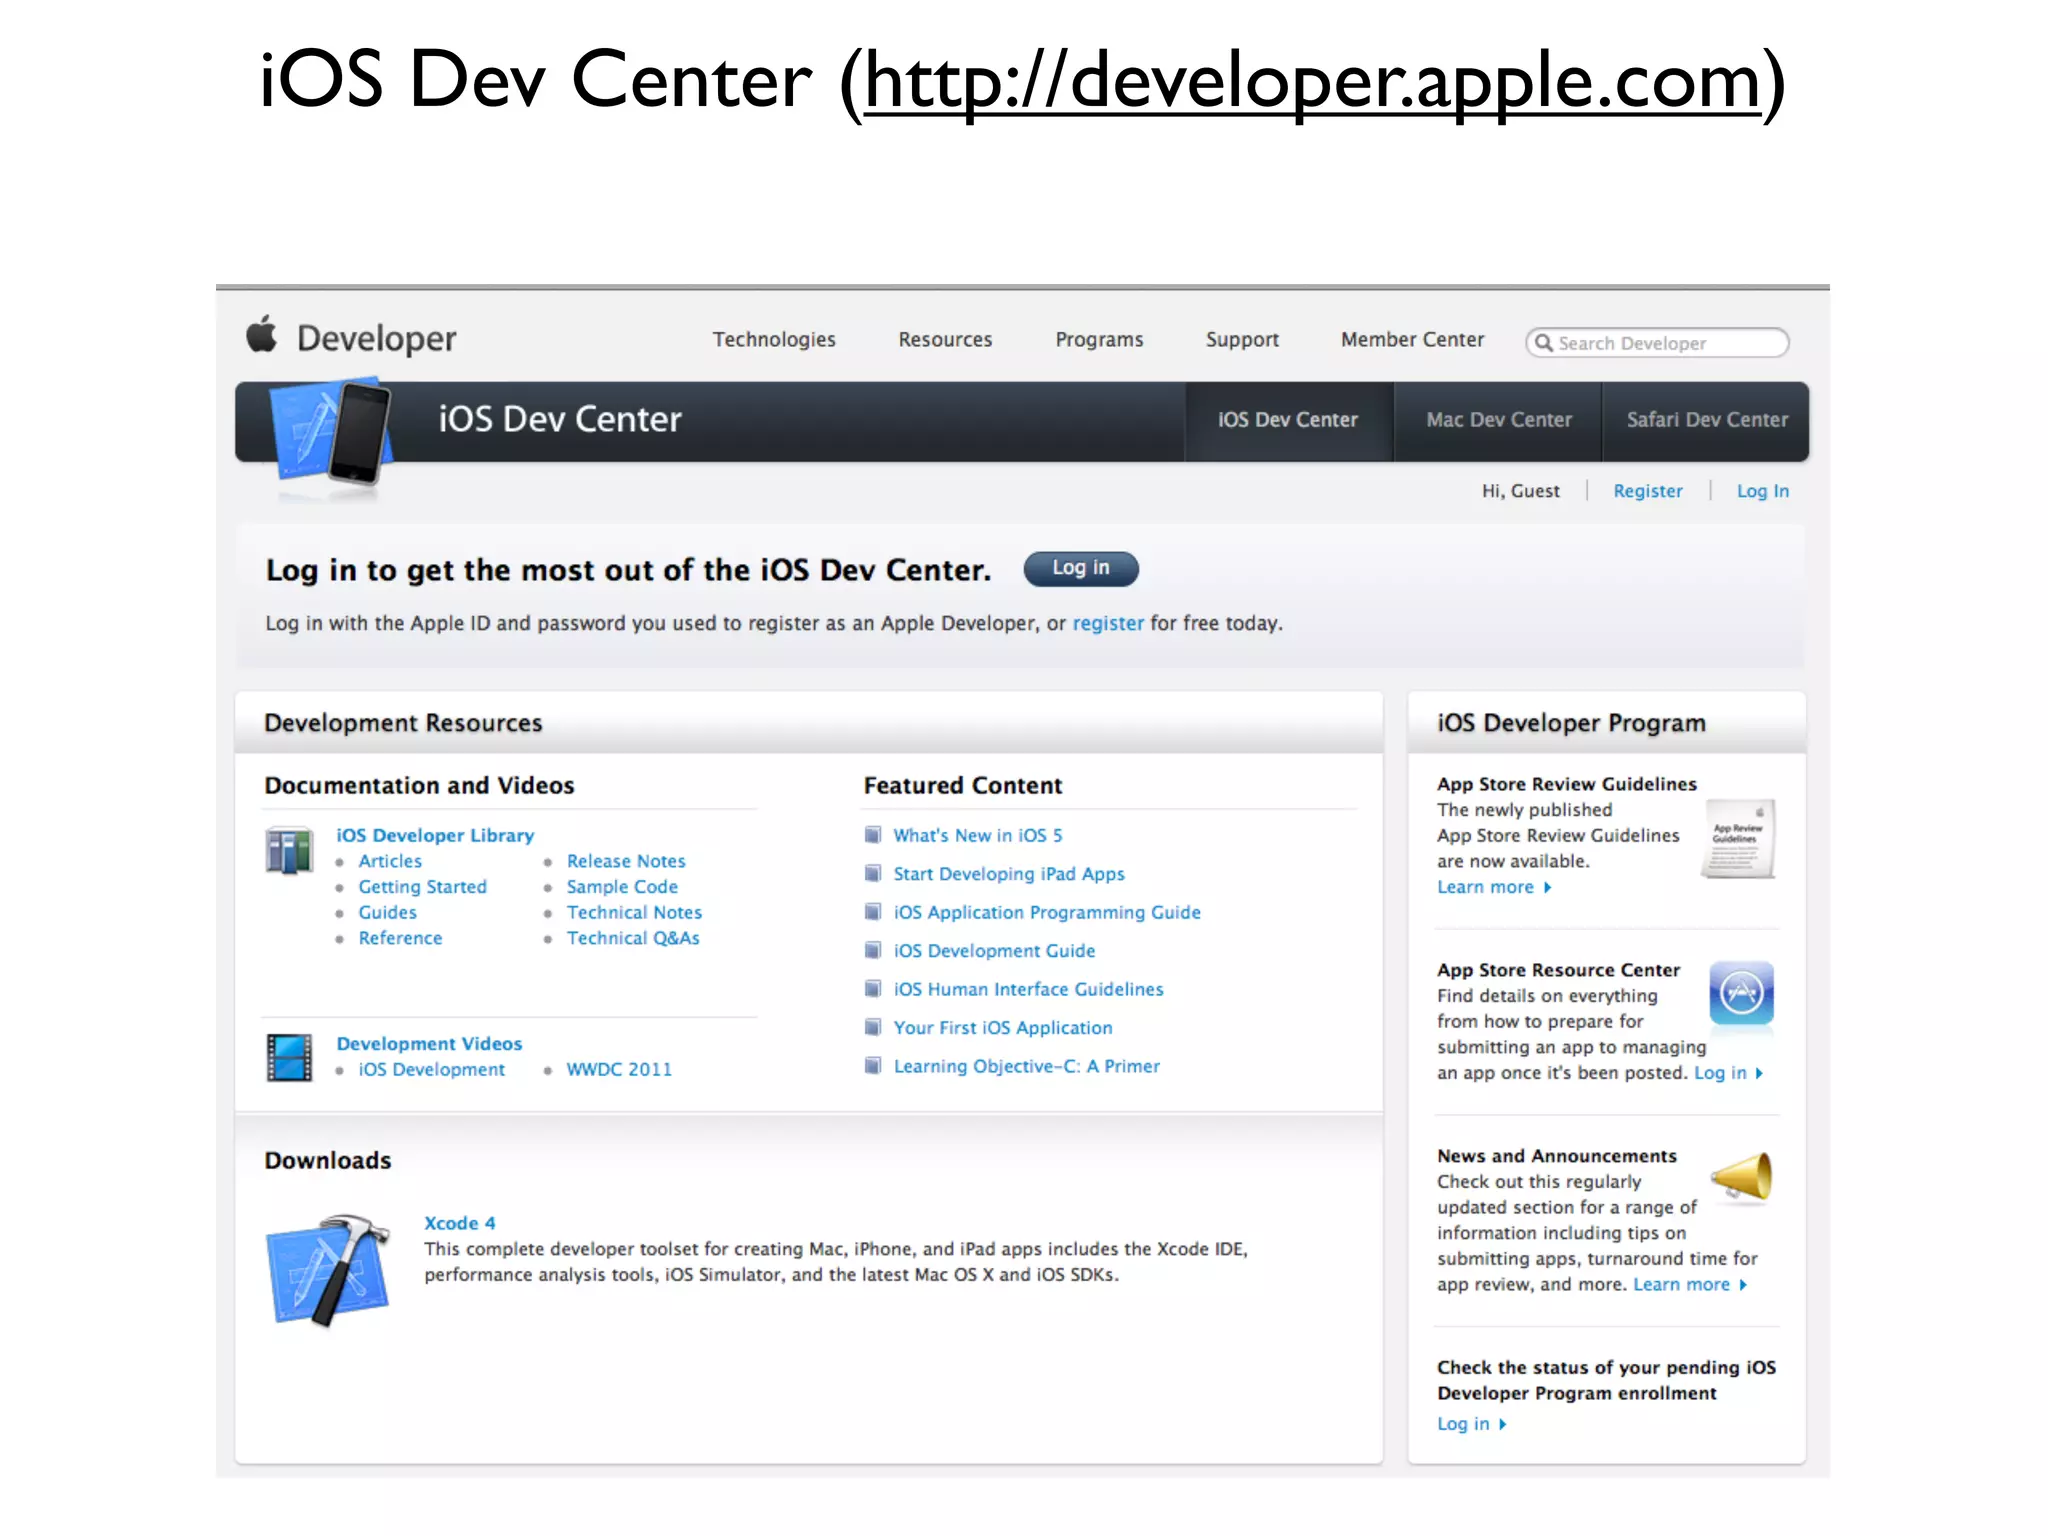Click the App Review Guidelines document icon

point(1739,838)
